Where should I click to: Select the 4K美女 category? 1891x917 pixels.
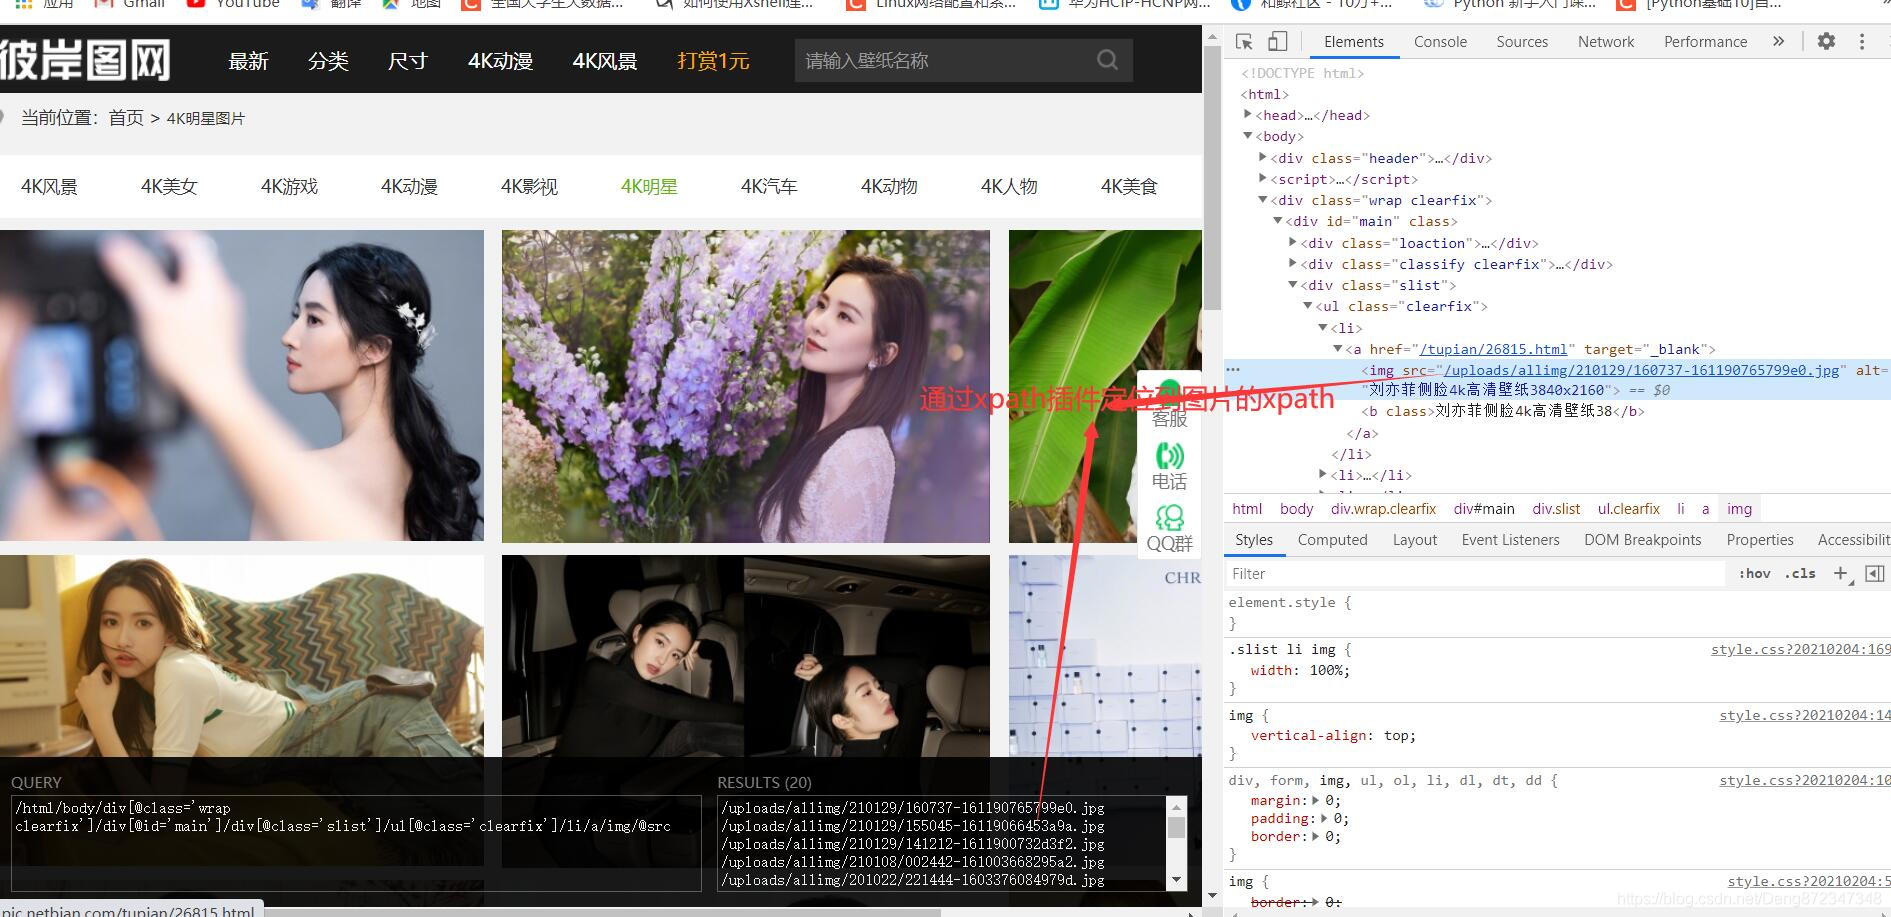coord(169,187)
